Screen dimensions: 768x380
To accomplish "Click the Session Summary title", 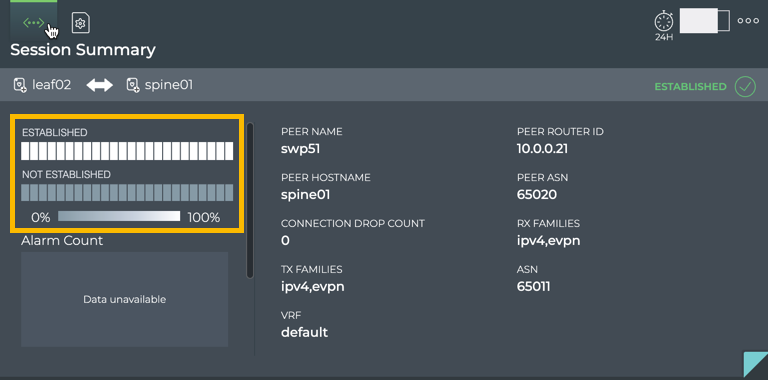I will click(x=83, y=50).
